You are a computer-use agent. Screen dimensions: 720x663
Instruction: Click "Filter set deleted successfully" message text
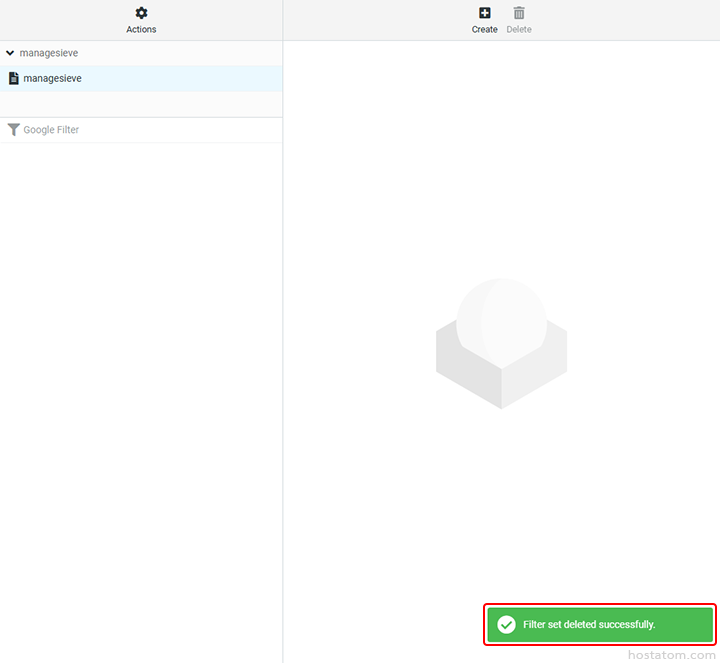pyautogui.click(x=589, y=625)
